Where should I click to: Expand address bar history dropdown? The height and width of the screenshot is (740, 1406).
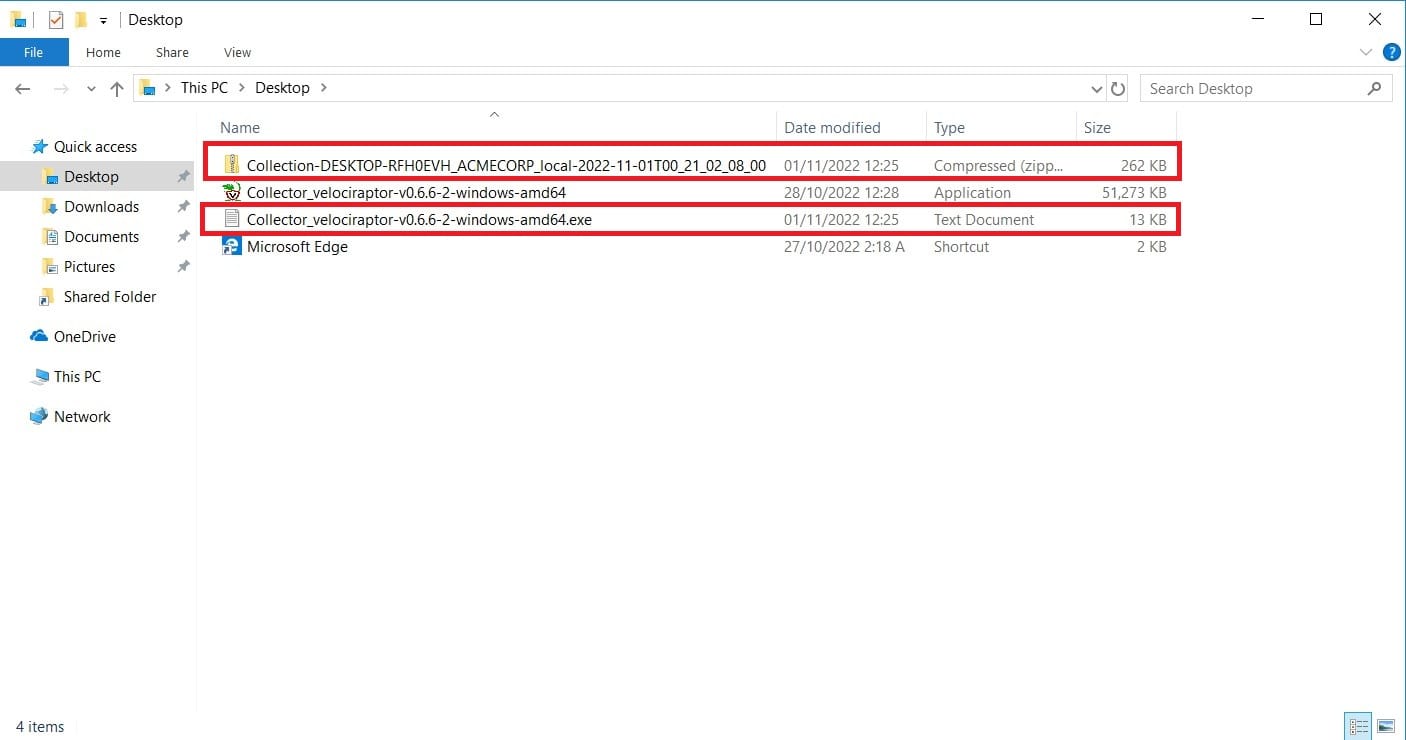(1097, 89)
